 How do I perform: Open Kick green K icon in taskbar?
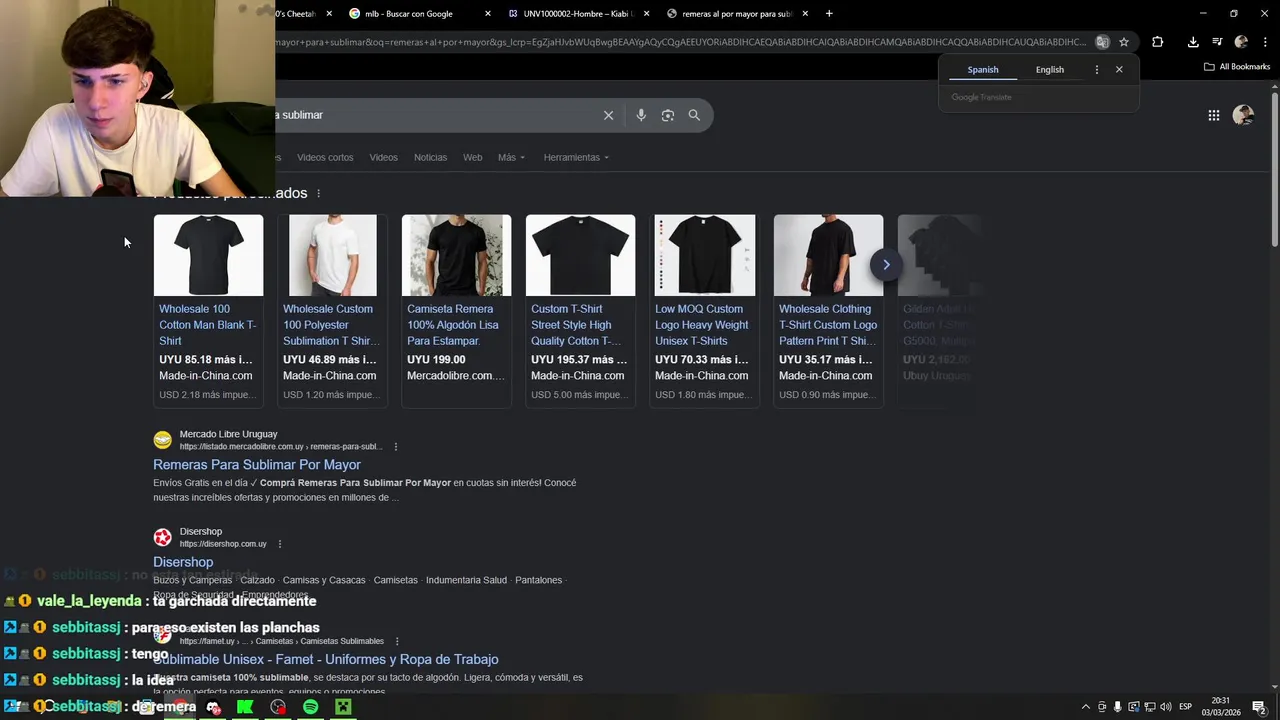click(x=245, y=707)
